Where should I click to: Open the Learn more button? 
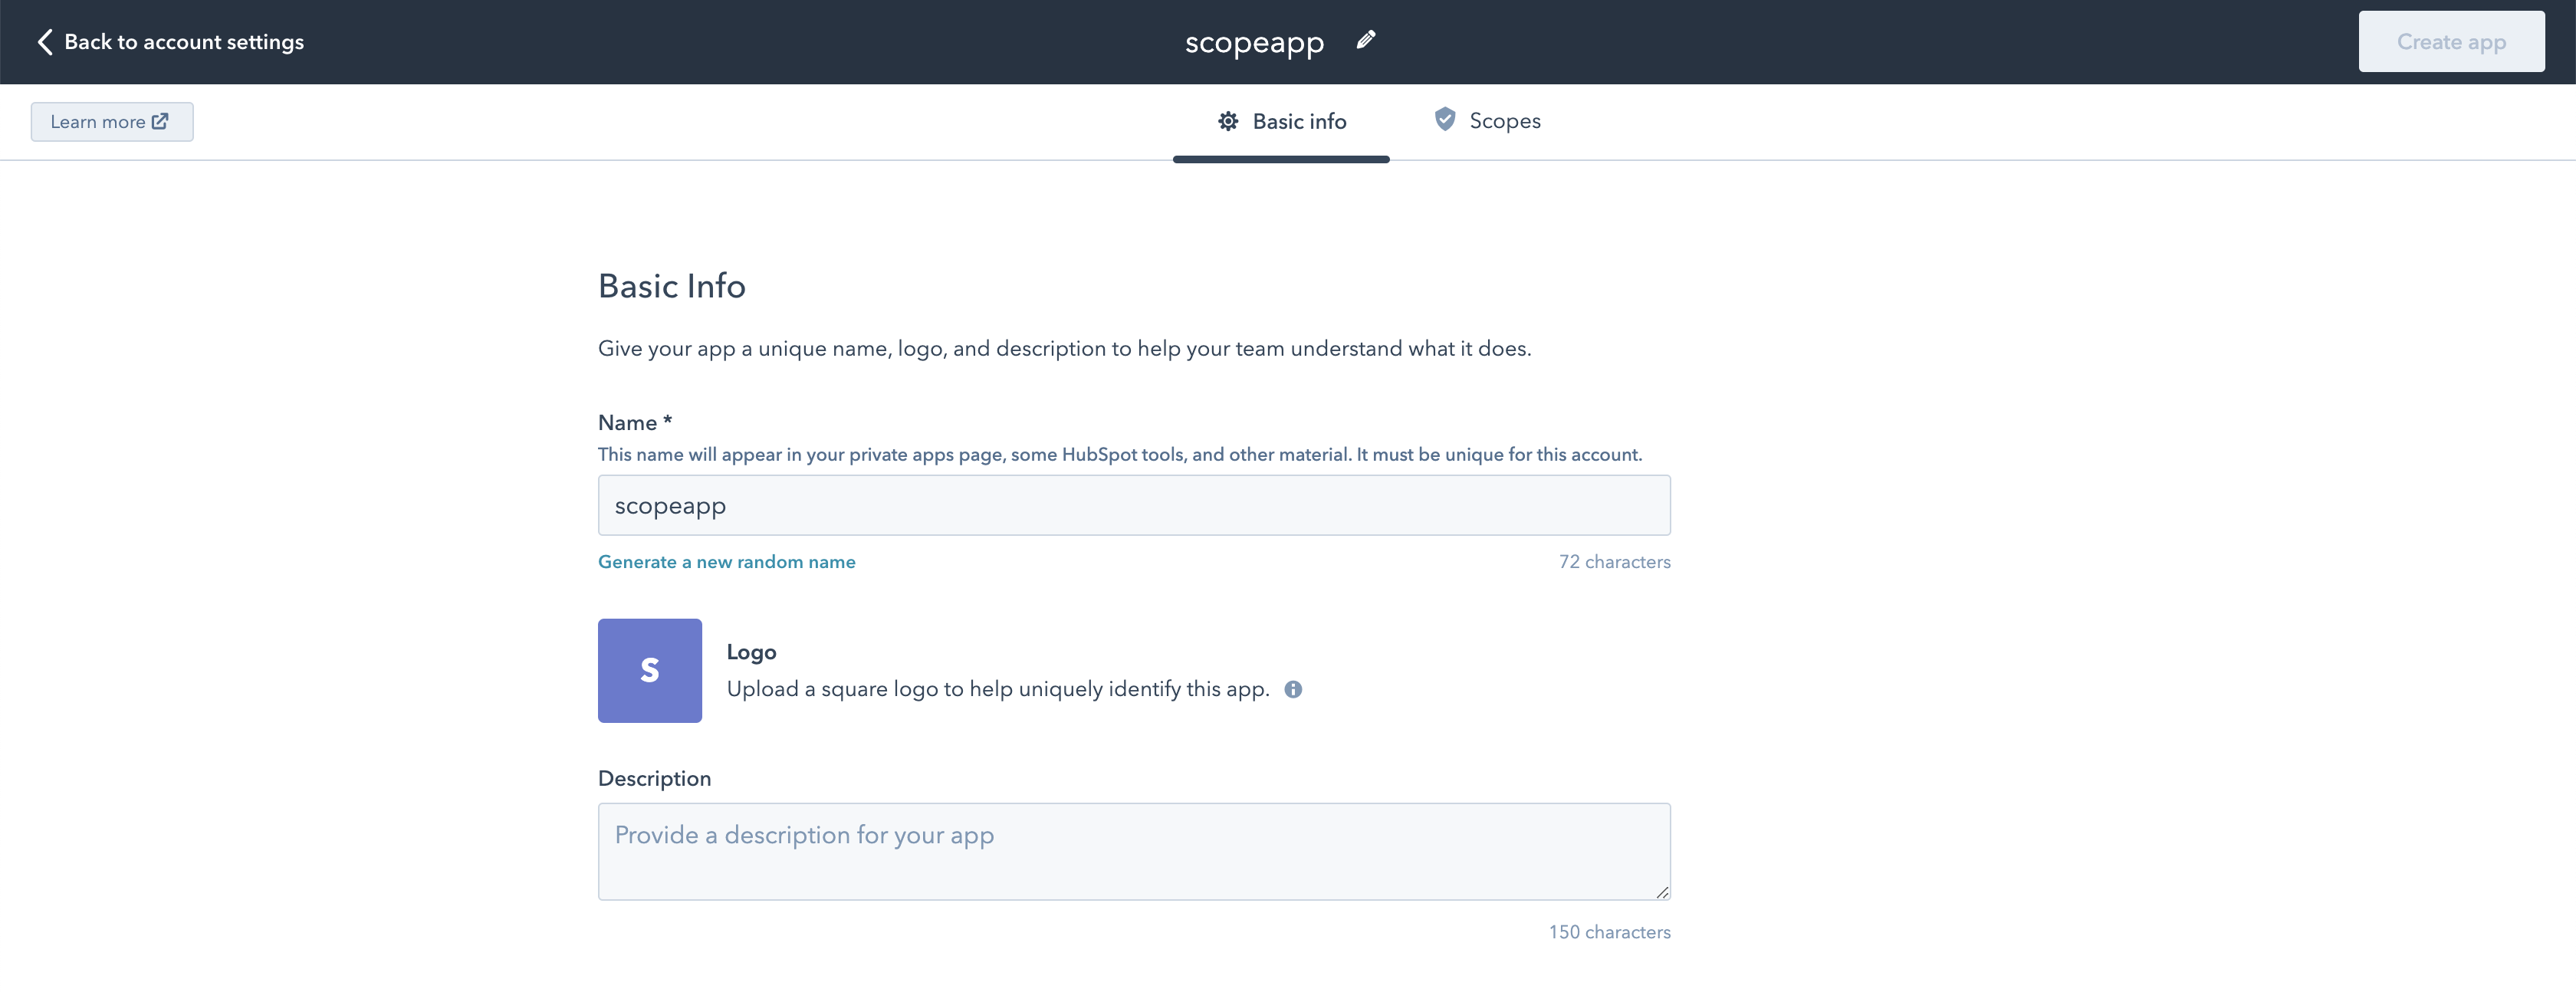coord(112,122)
